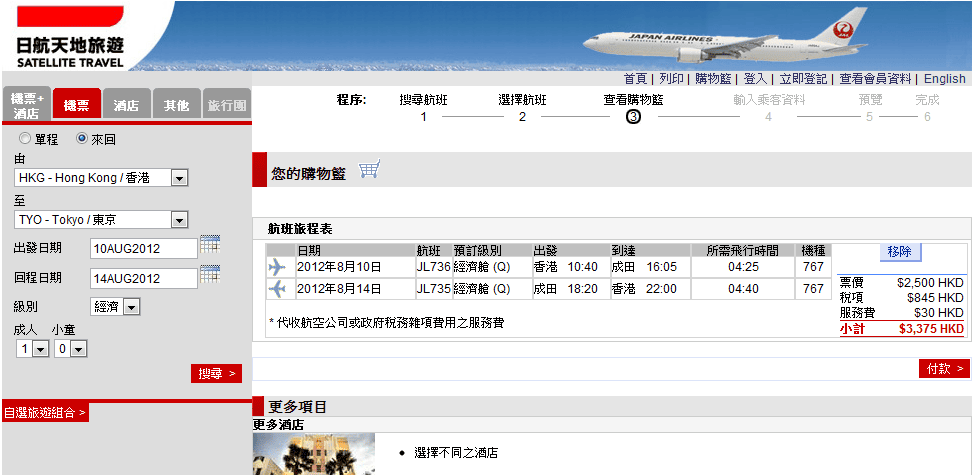Viewport: 979px width, 475px height.
Task: Click the hotel thumbnail image
Action: tap(314, 454)
